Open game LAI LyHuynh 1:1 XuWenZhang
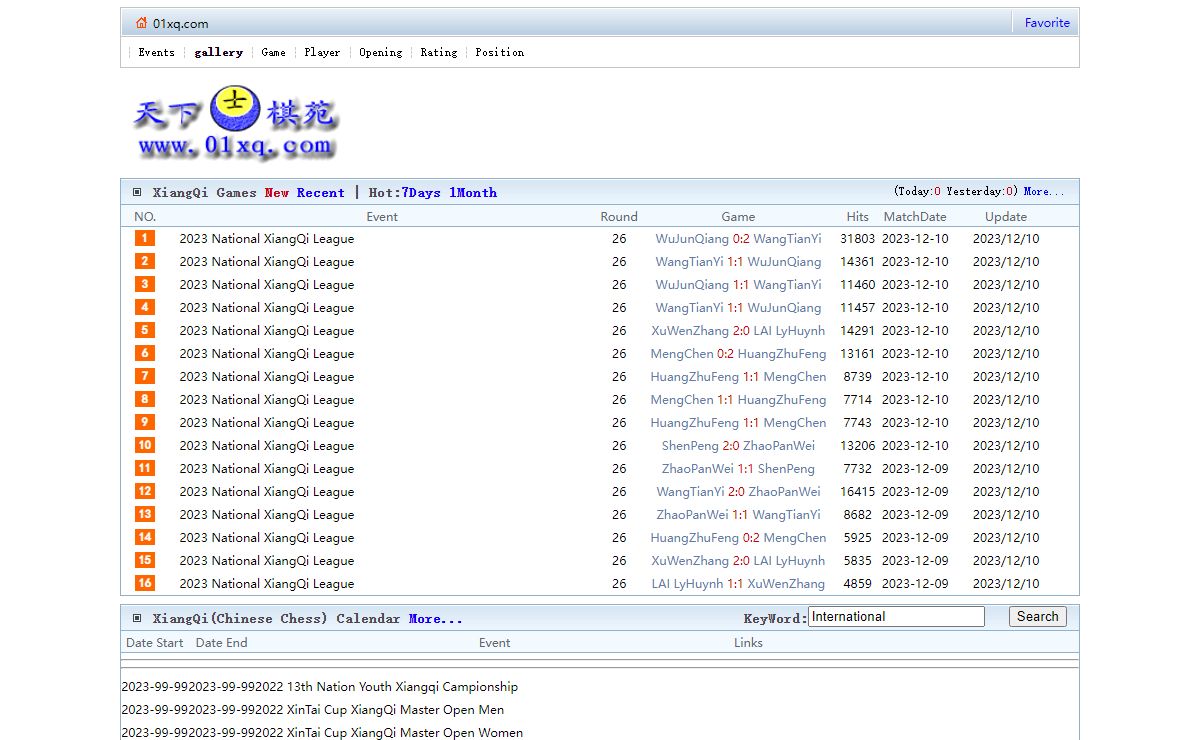This screenshot has height=740, width=1200. click(738, 584)
